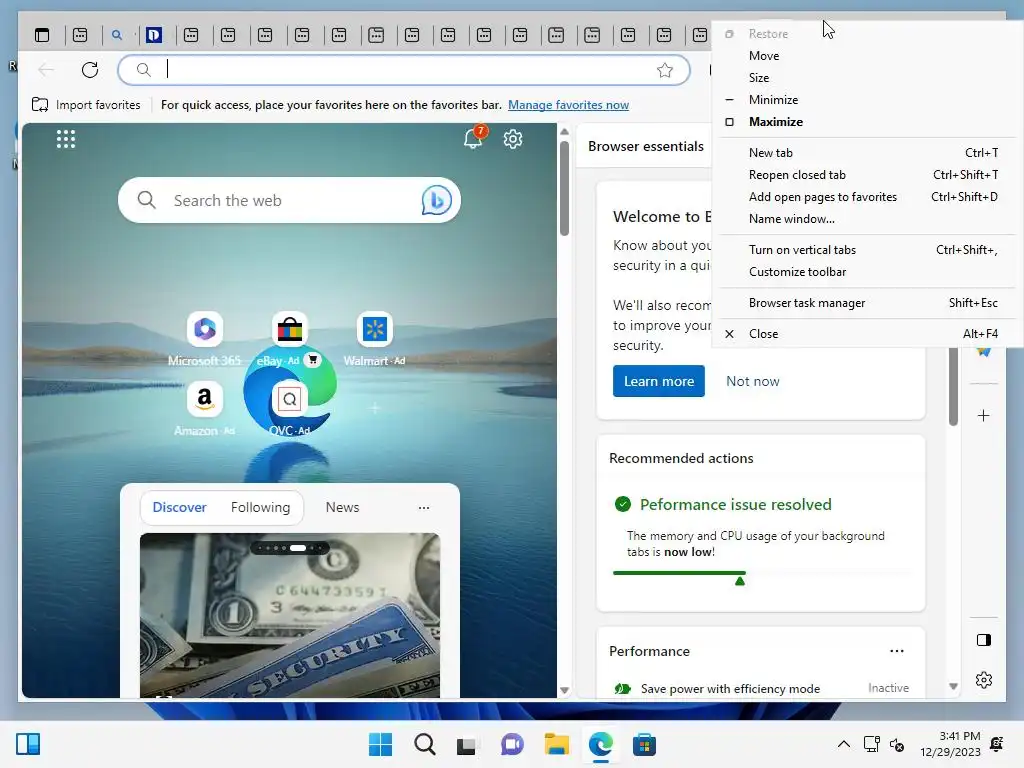Open the Social Security news thumbnail

289,615
